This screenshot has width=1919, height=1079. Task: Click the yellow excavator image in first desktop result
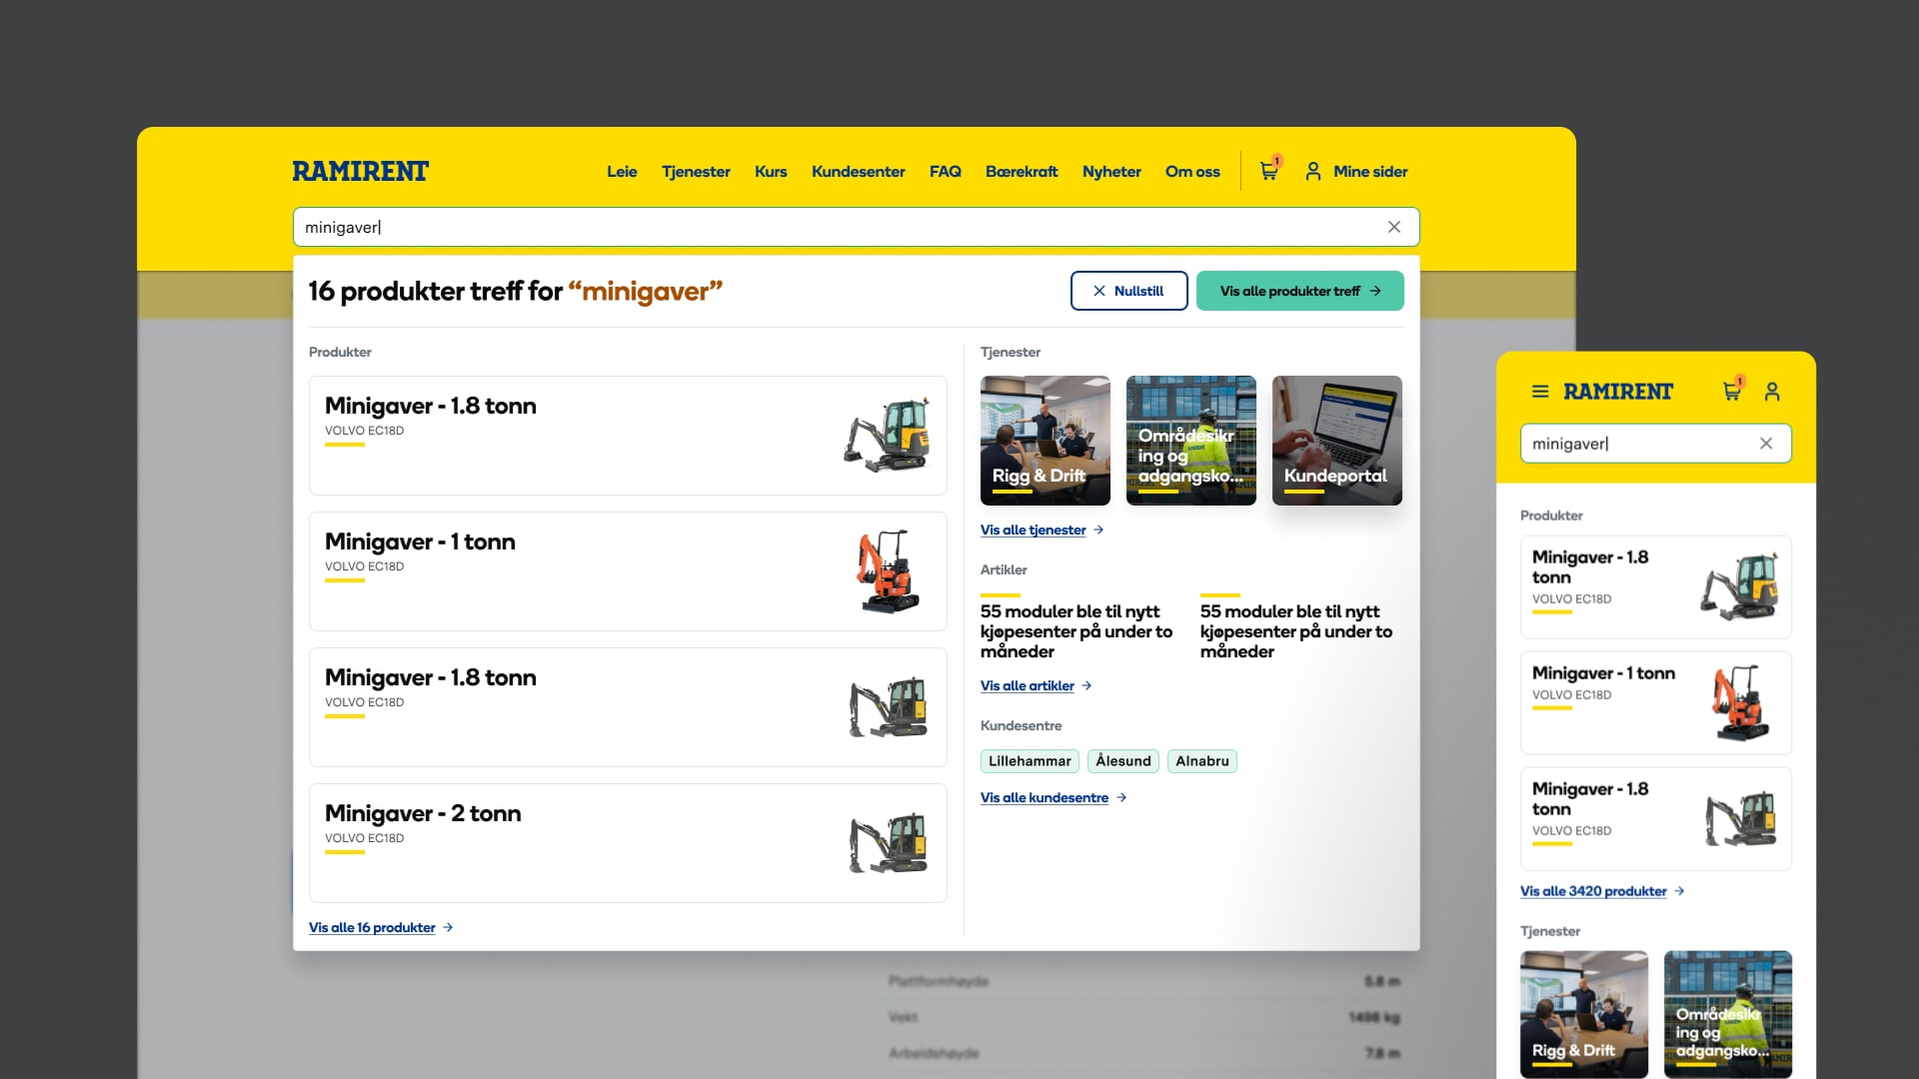tap(887, 434)
